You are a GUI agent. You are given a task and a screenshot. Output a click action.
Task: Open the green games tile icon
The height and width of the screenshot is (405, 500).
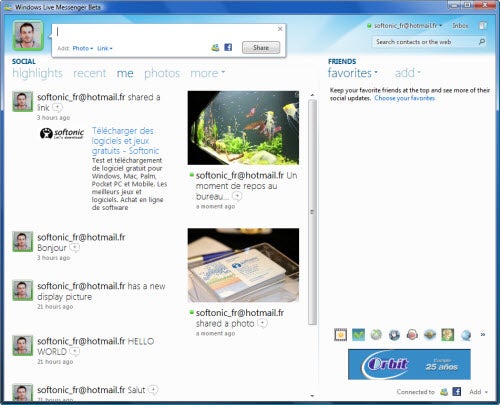click(x=448, y=335)
